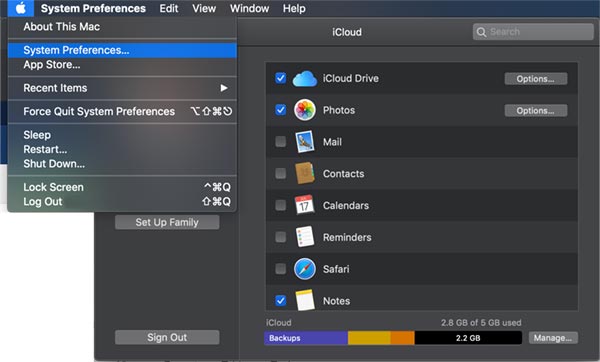Viewport: 600px width, 362px height.
Task: Click the Manage... storage button
Action: (x=553, y=338)
